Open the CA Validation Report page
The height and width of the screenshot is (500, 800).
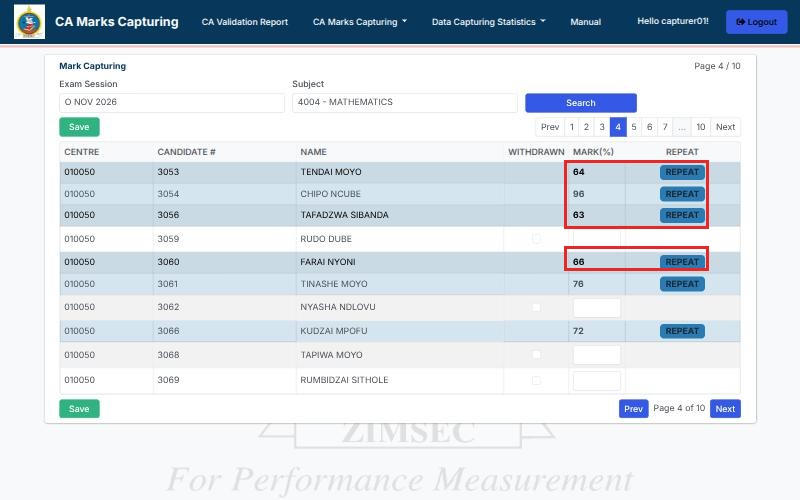(x=244, y=22)
